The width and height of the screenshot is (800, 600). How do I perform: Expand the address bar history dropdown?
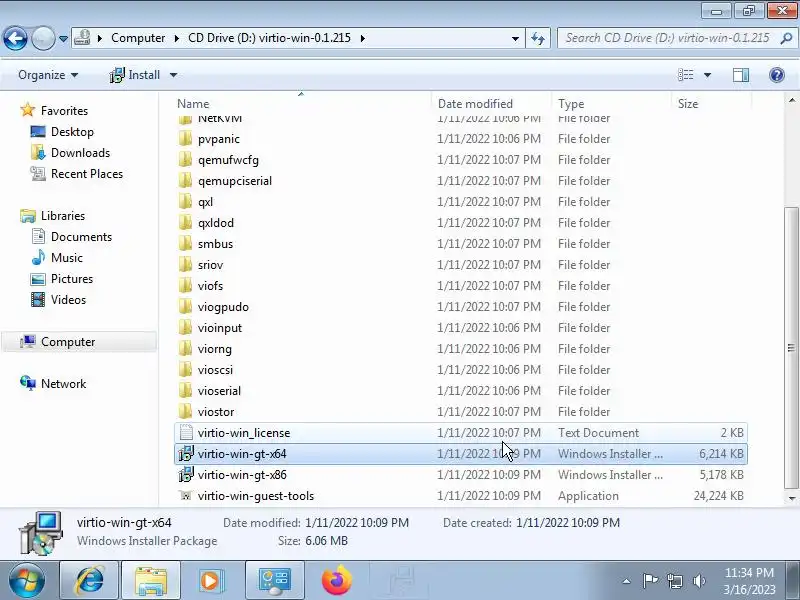515,38
